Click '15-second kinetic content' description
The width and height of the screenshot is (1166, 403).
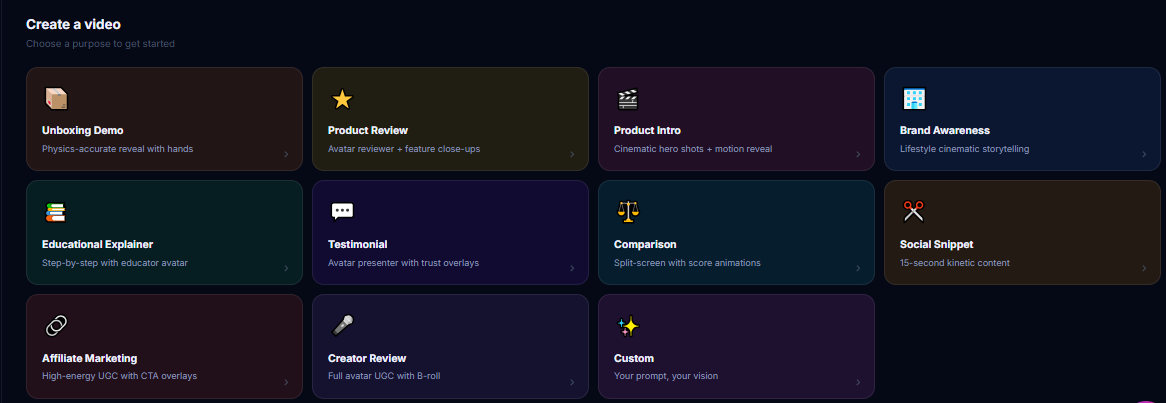point(955,262)
